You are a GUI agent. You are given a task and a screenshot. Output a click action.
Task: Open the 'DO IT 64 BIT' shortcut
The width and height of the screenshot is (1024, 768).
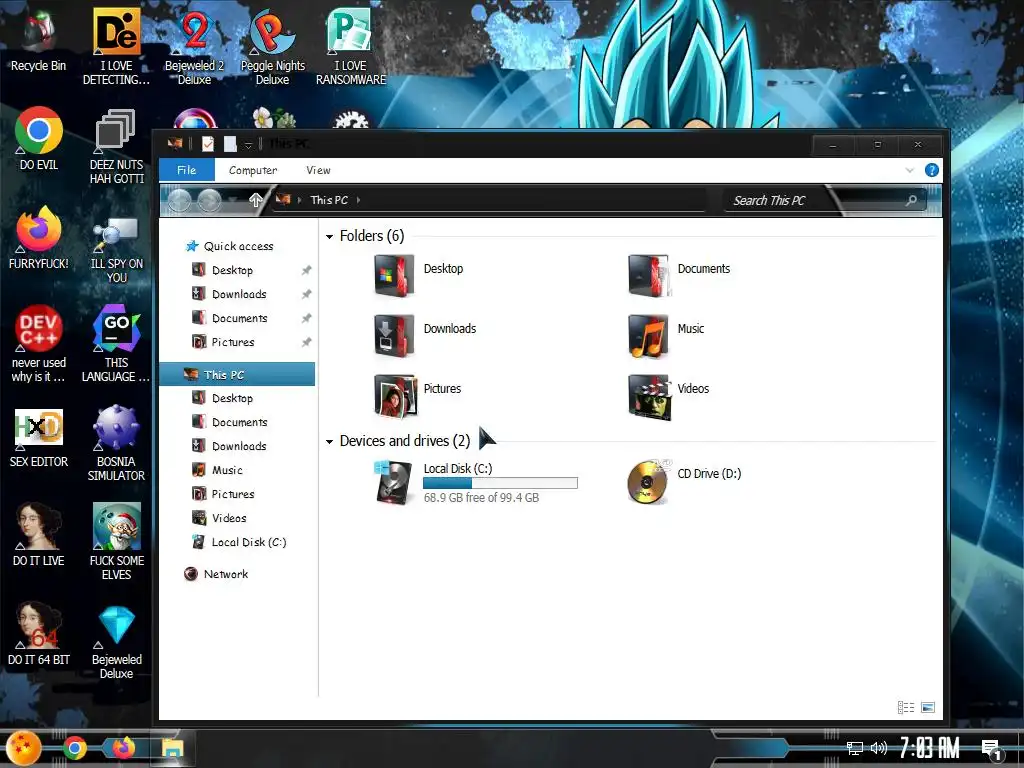pos(39,633)
